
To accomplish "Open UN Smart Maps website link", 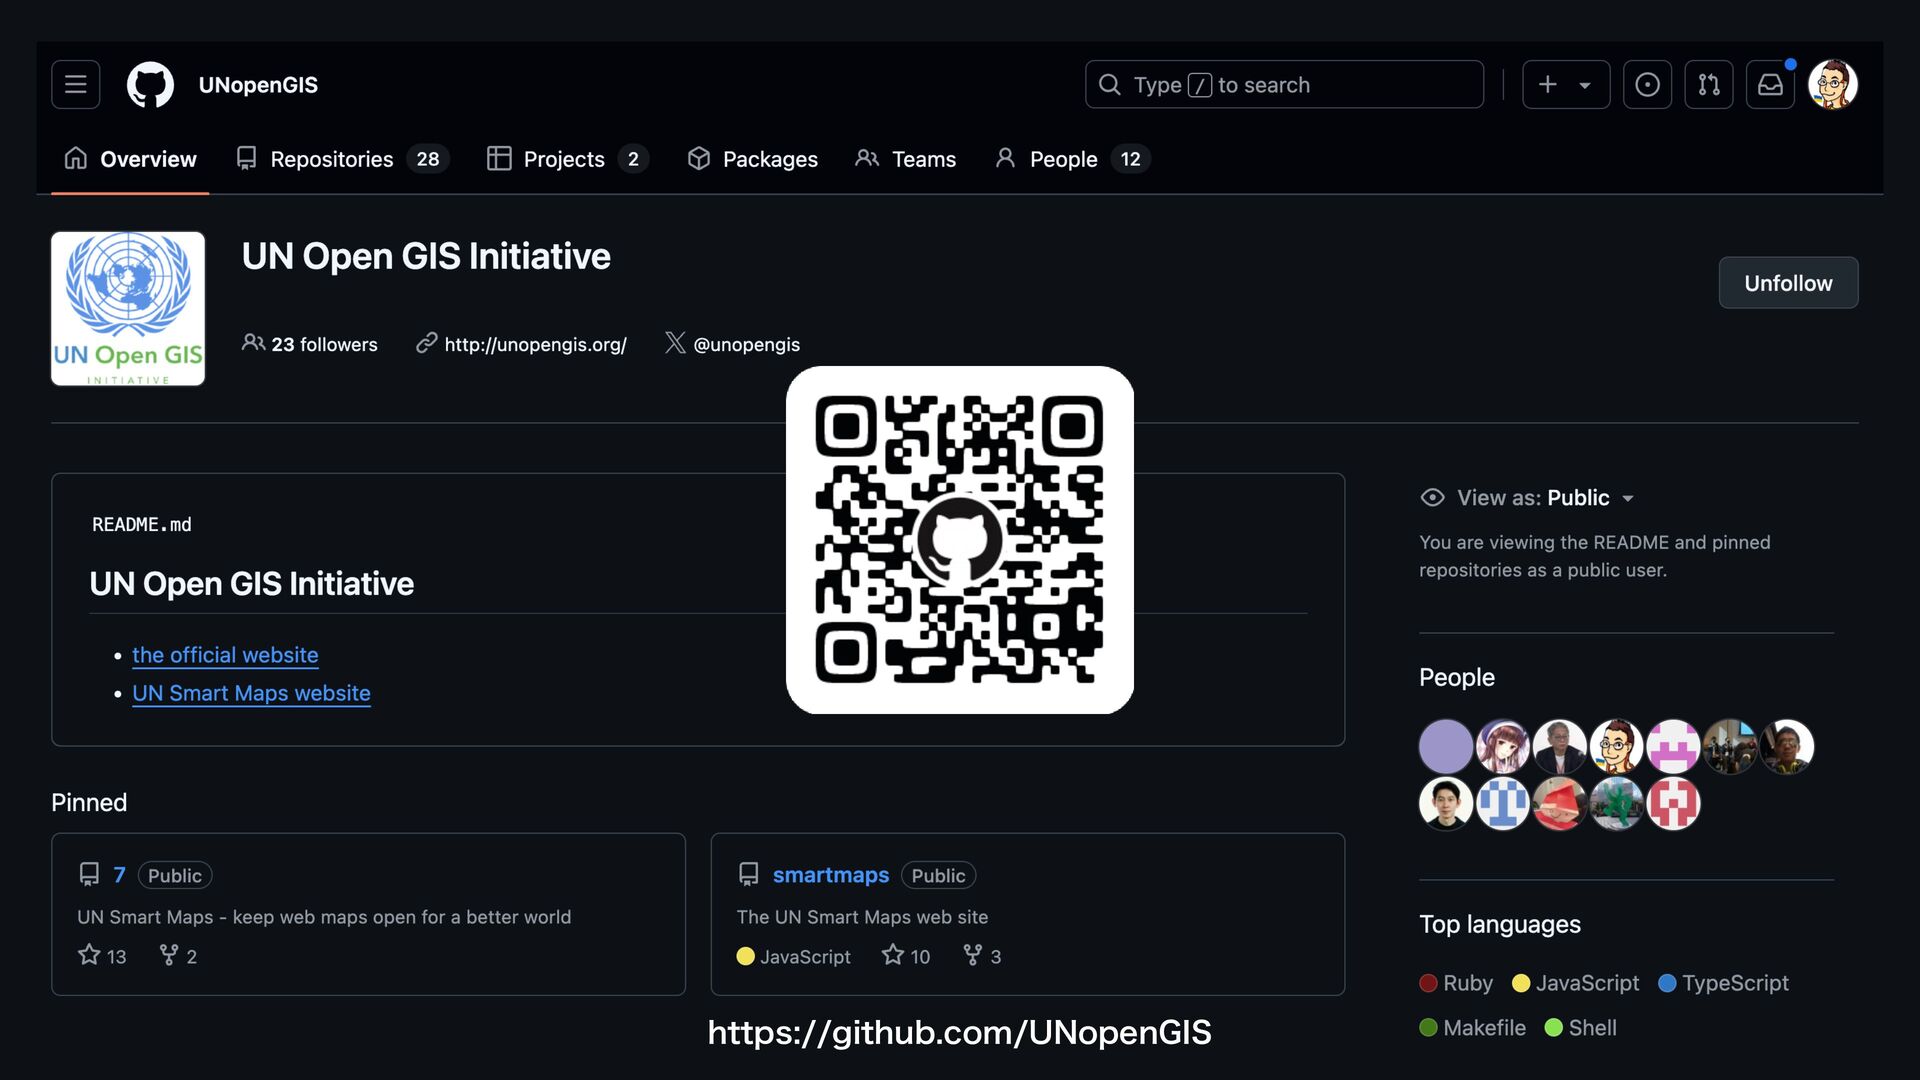I will (251, 693).
